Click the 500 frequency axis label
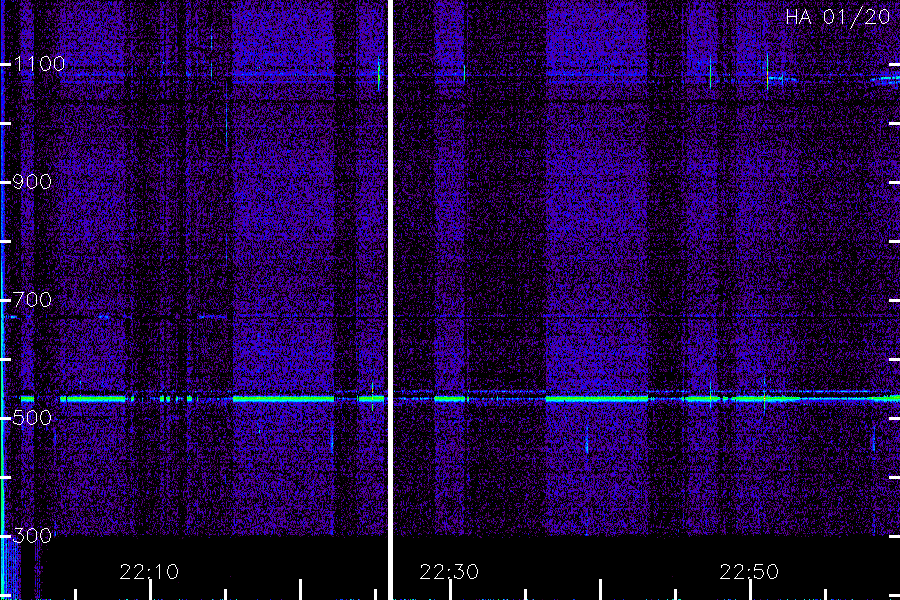Image resolution: width=900 pixels, height=600 pixels. pyautogui.click(x=32, y=417)
